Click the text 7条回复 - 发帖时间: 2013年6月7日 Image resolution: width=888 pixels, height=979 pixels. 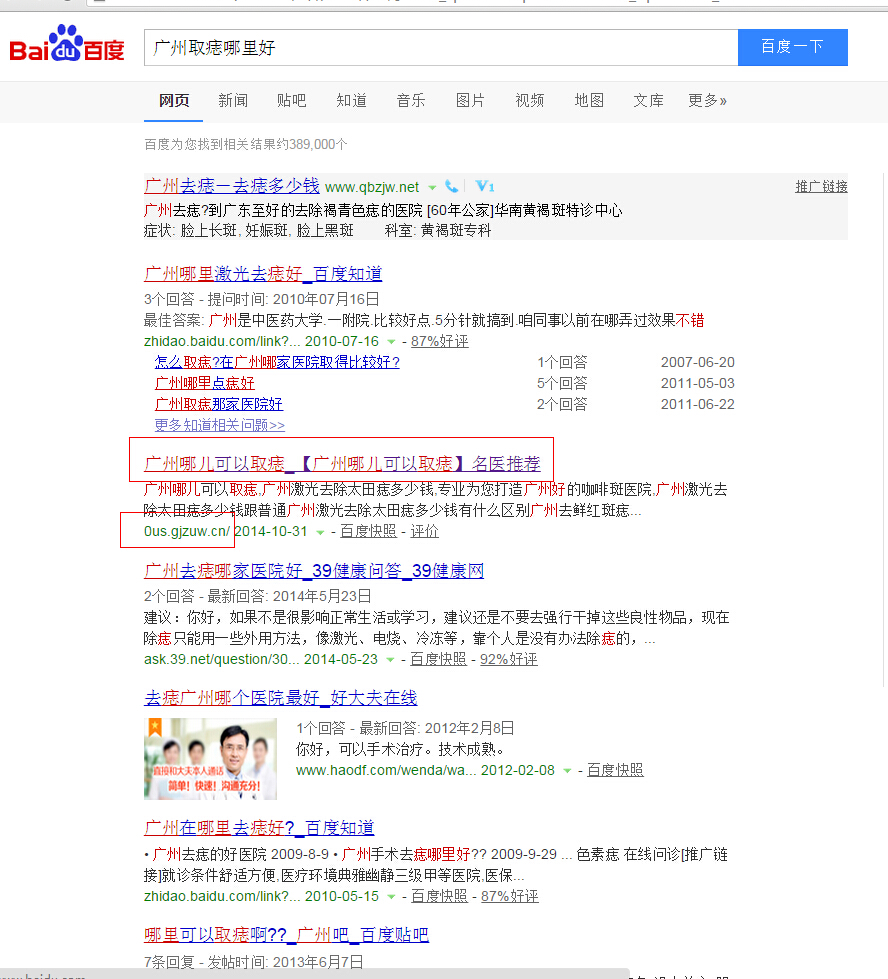(254, 962)
